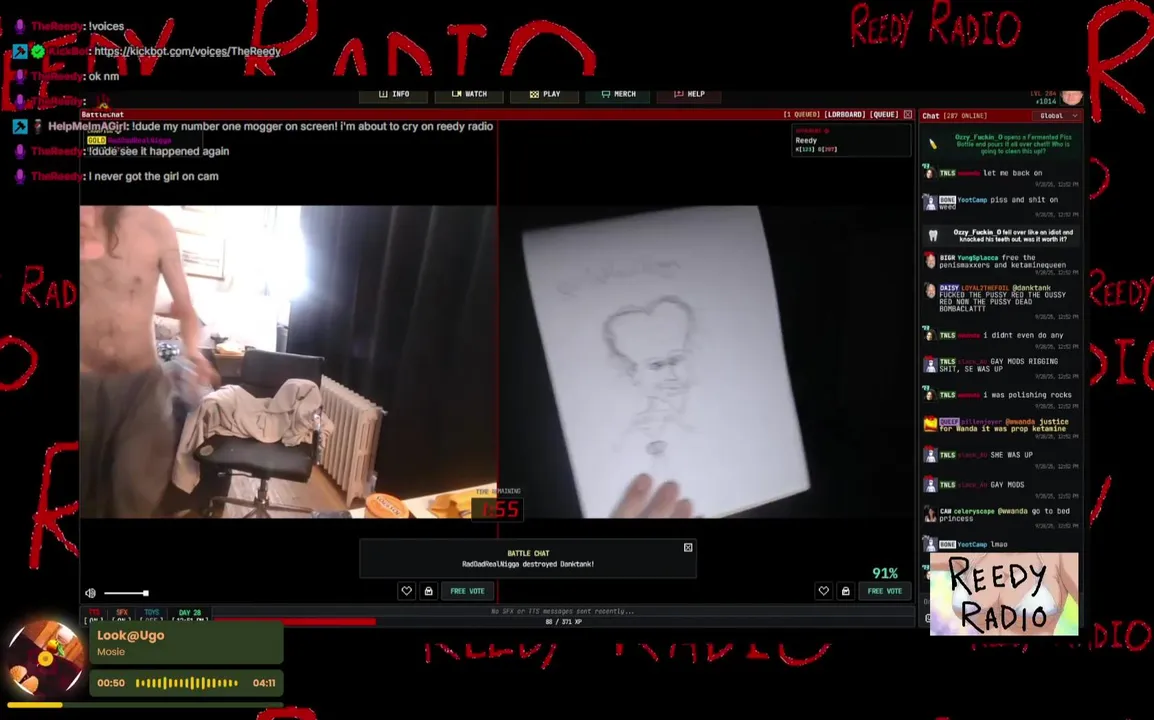Click the 'I never got the girl on cam' message
This screenshot has height=720, width=1154.
point(154,177)
